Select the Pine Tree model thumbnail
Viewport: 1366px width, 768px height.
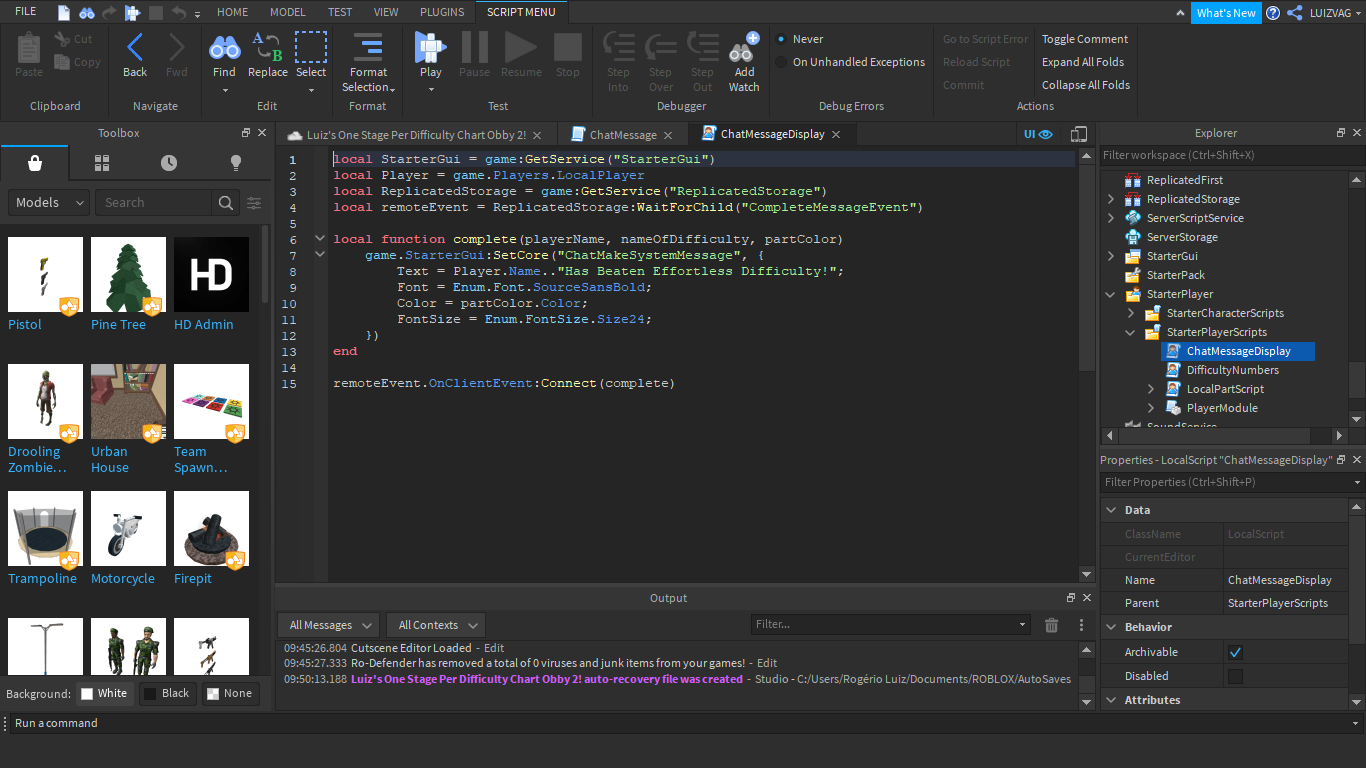pyautogui.click(x=128, y=275)
